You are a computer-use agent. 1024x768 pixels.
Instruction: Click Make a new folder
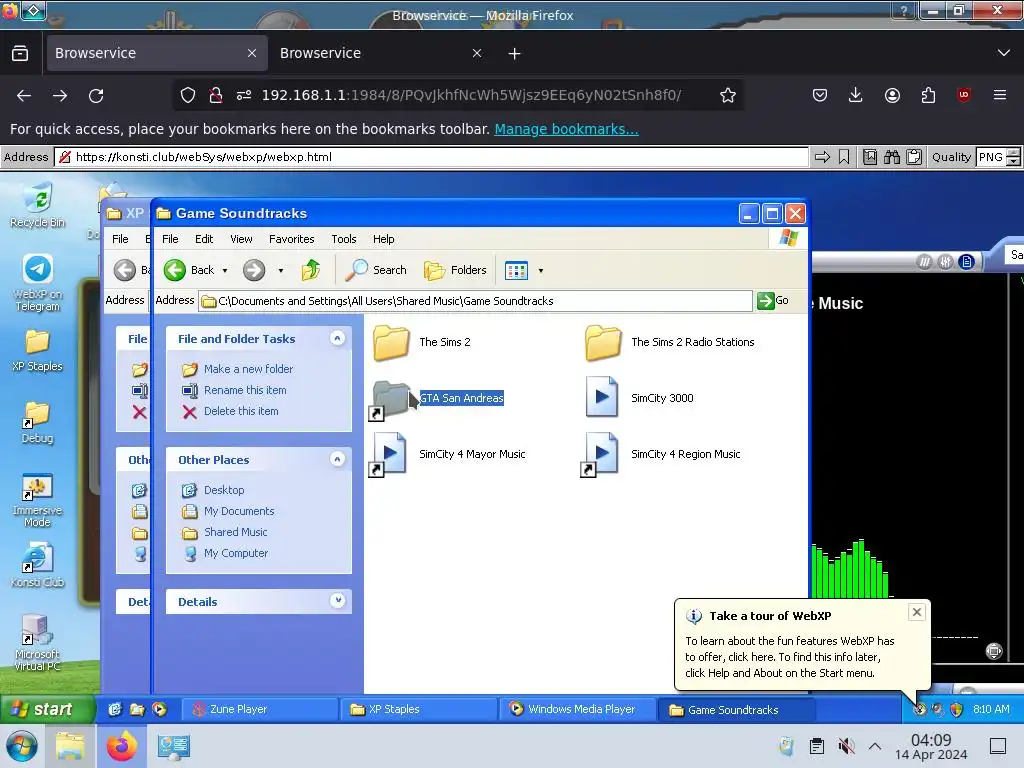[238, 369]
